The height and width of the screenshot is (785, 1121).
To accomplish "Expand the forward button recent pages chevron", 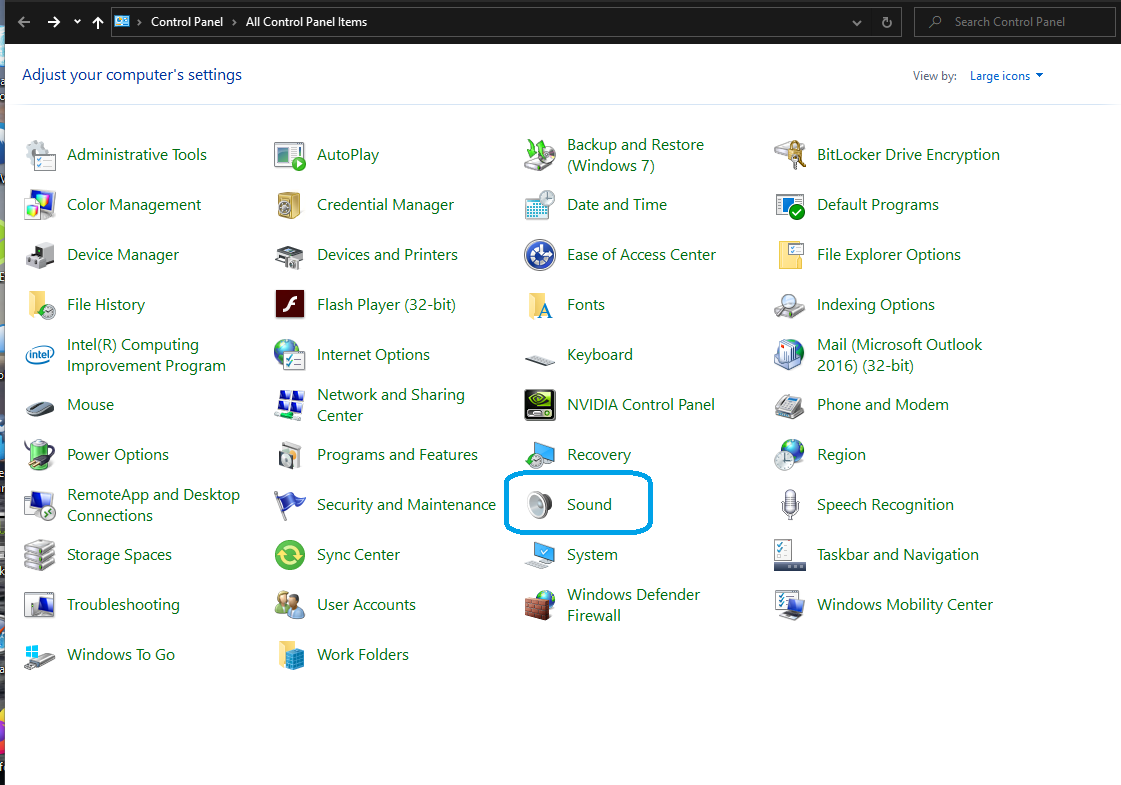I will [75, 21].
